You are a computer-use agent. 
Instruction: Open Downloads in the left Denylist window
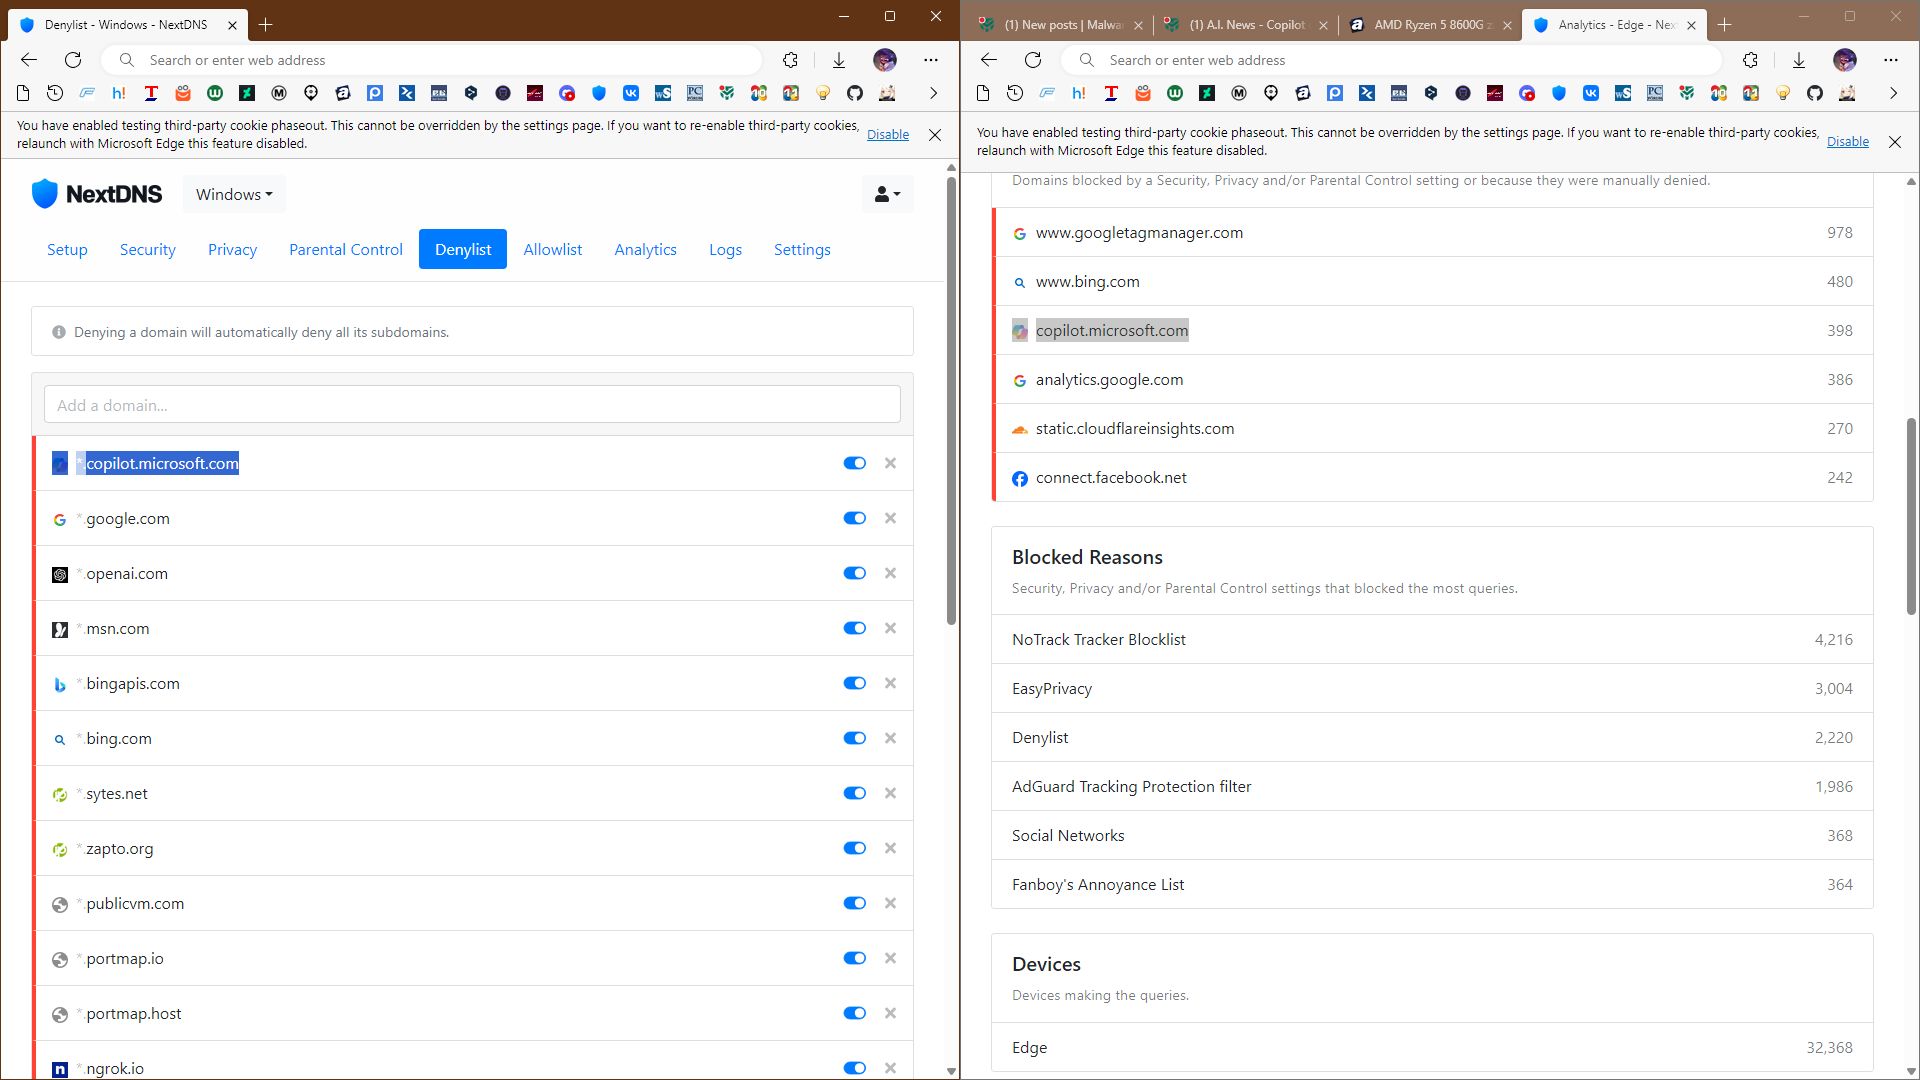point(839,60)
